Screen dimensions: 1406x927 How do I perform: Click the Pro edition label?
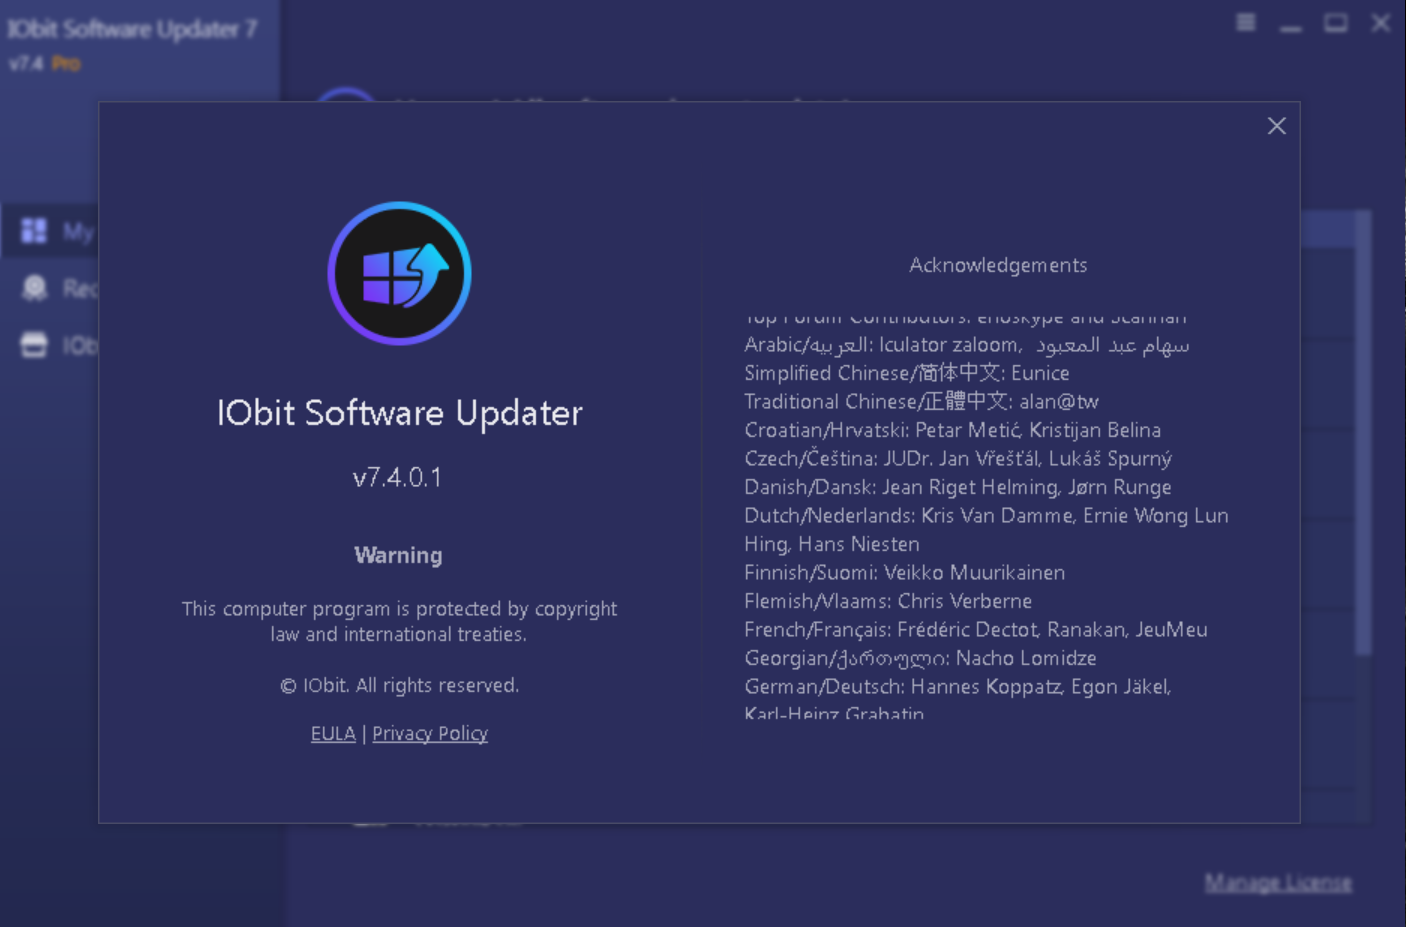tap(66, 63)
